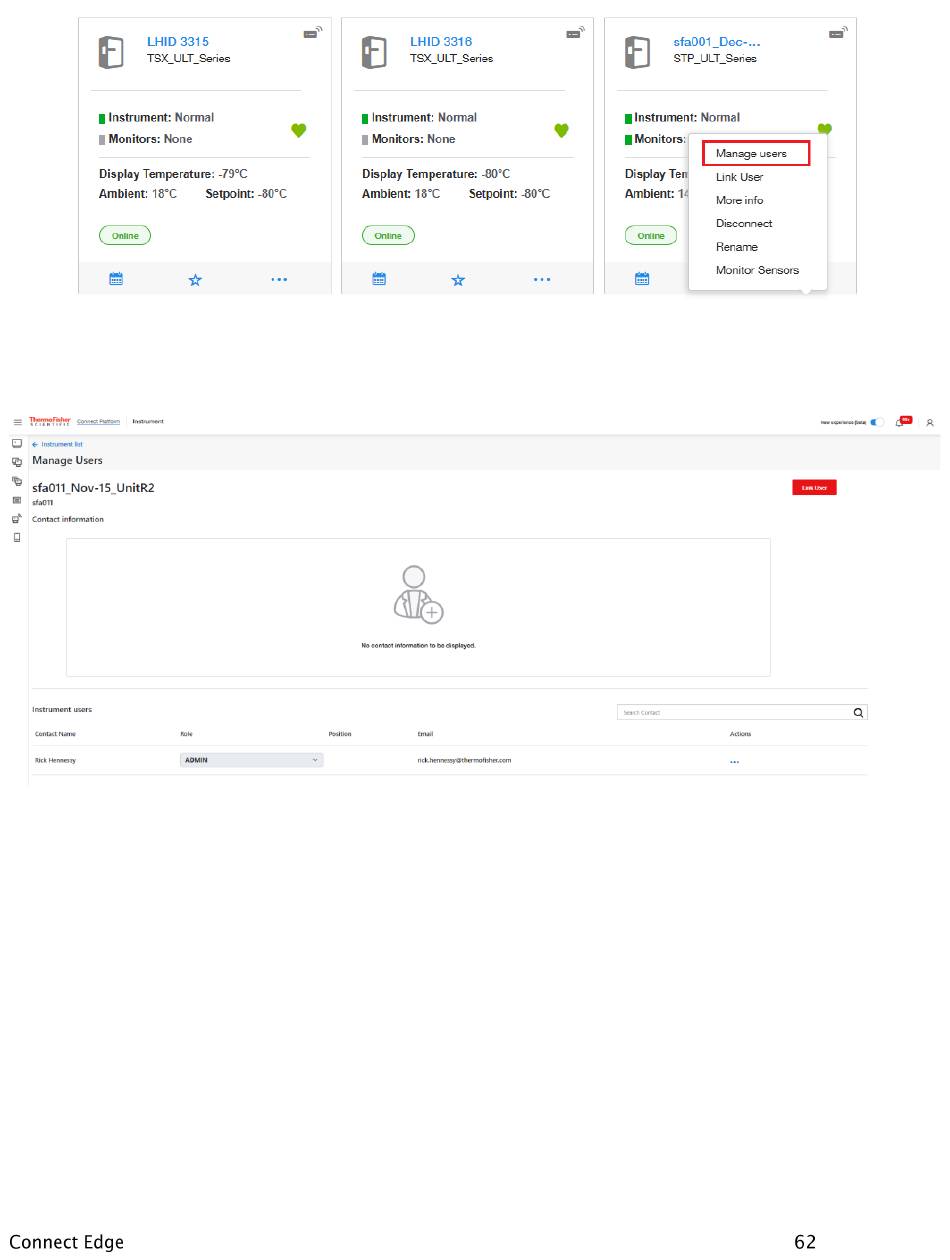The image size is (950, 1260).
Task: Click freezer icon on LHID 3315 card
Action: coord(110,52)
